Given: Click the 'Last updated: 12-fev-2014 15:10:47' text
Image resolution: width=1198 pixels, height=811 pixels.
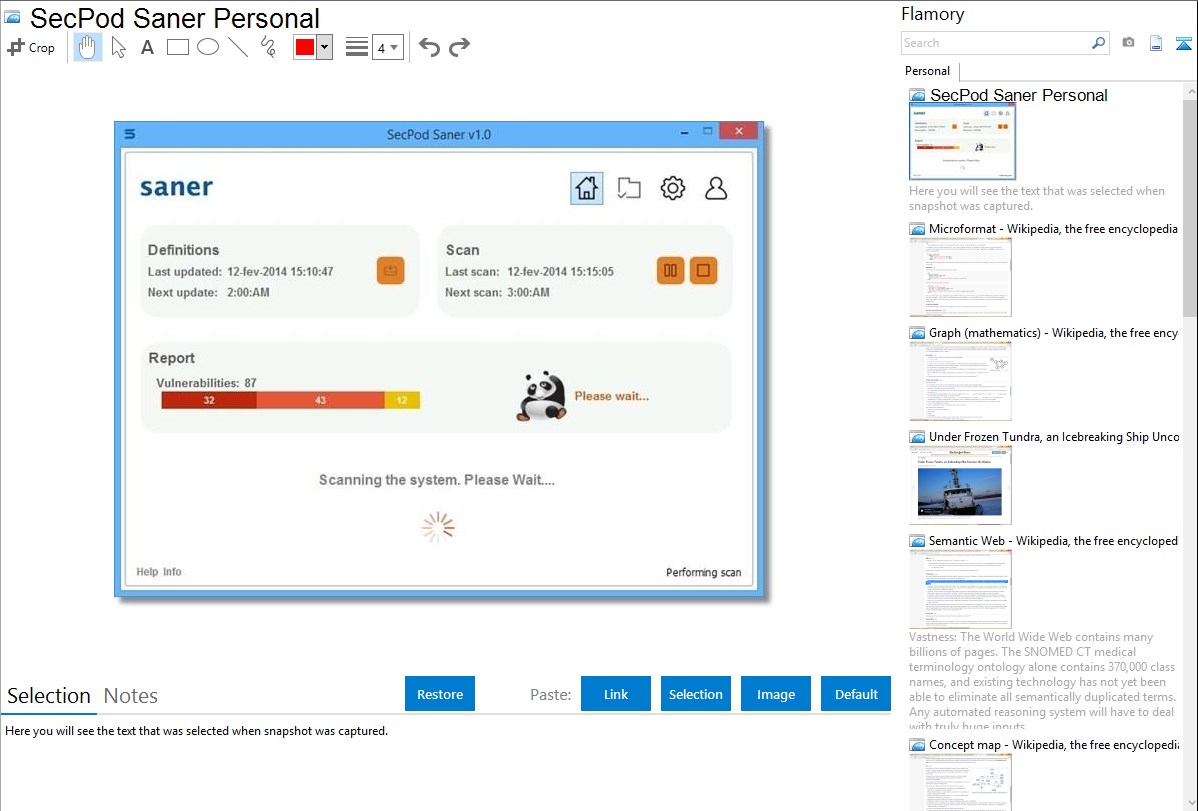Looking at the screenshot, I should [240, 271].
